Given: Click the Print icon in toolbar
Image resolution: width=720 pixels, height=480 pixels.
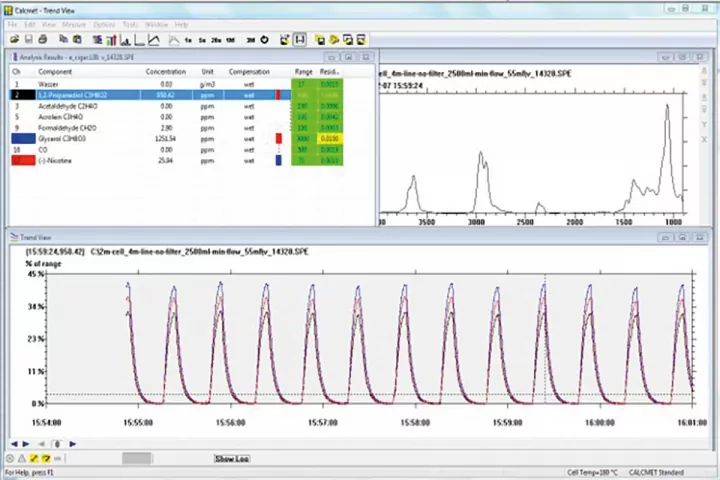Looking at the screenshot, I should 43,40.
